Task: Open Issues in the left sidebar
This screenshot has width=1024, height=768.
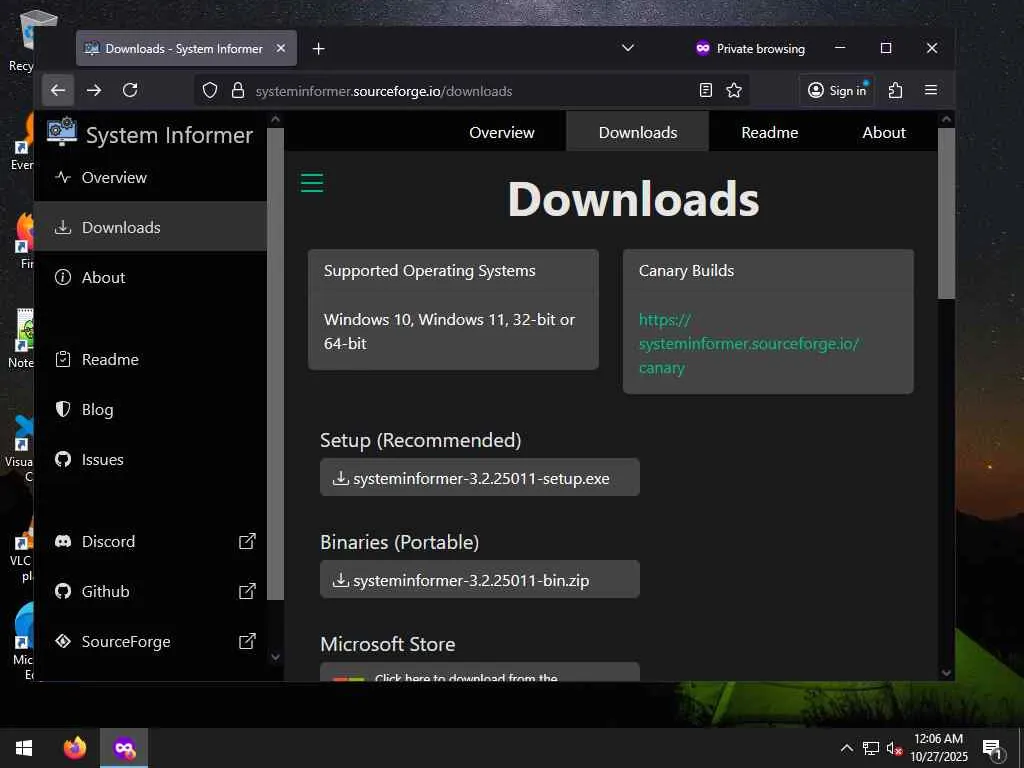Action: (x=150, y=460)
